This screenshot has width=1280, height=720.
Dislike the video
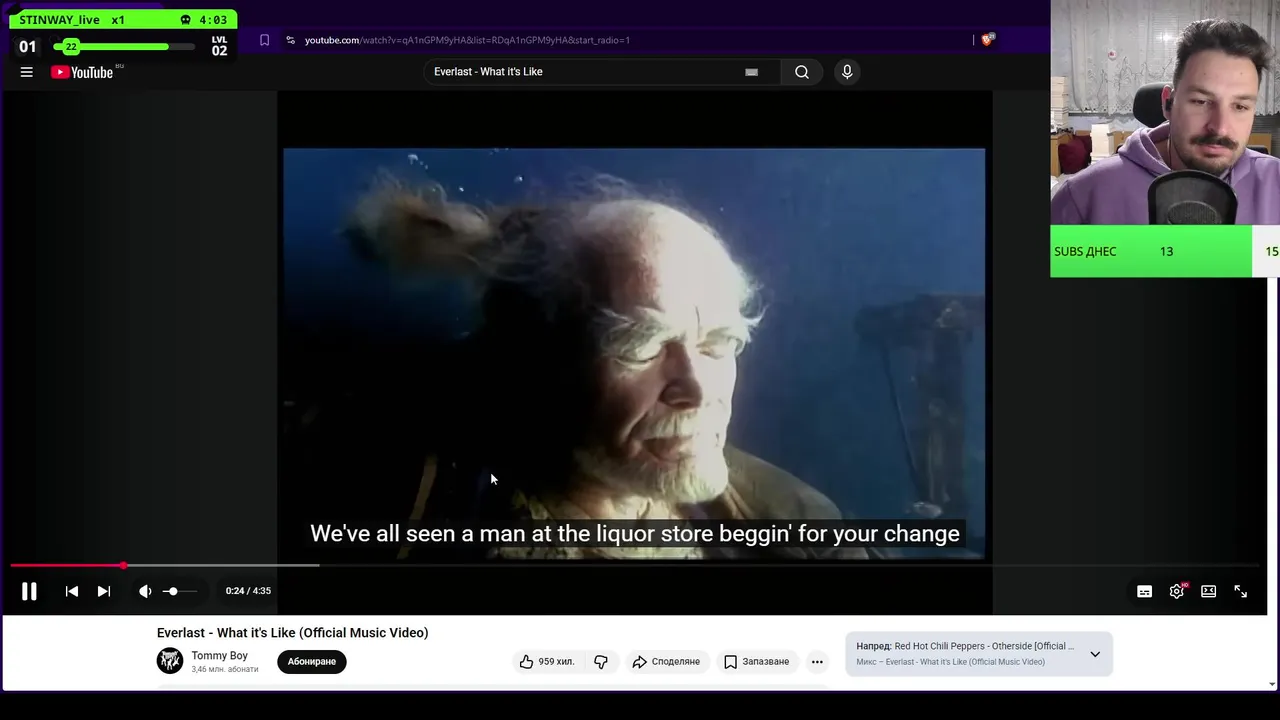(601, 661)
